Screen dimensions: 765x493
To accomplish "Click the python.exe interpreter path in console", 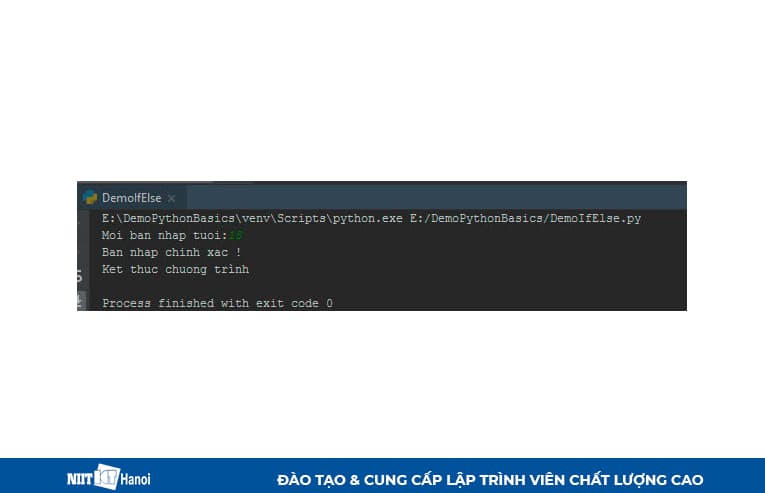I will point(252,218).
